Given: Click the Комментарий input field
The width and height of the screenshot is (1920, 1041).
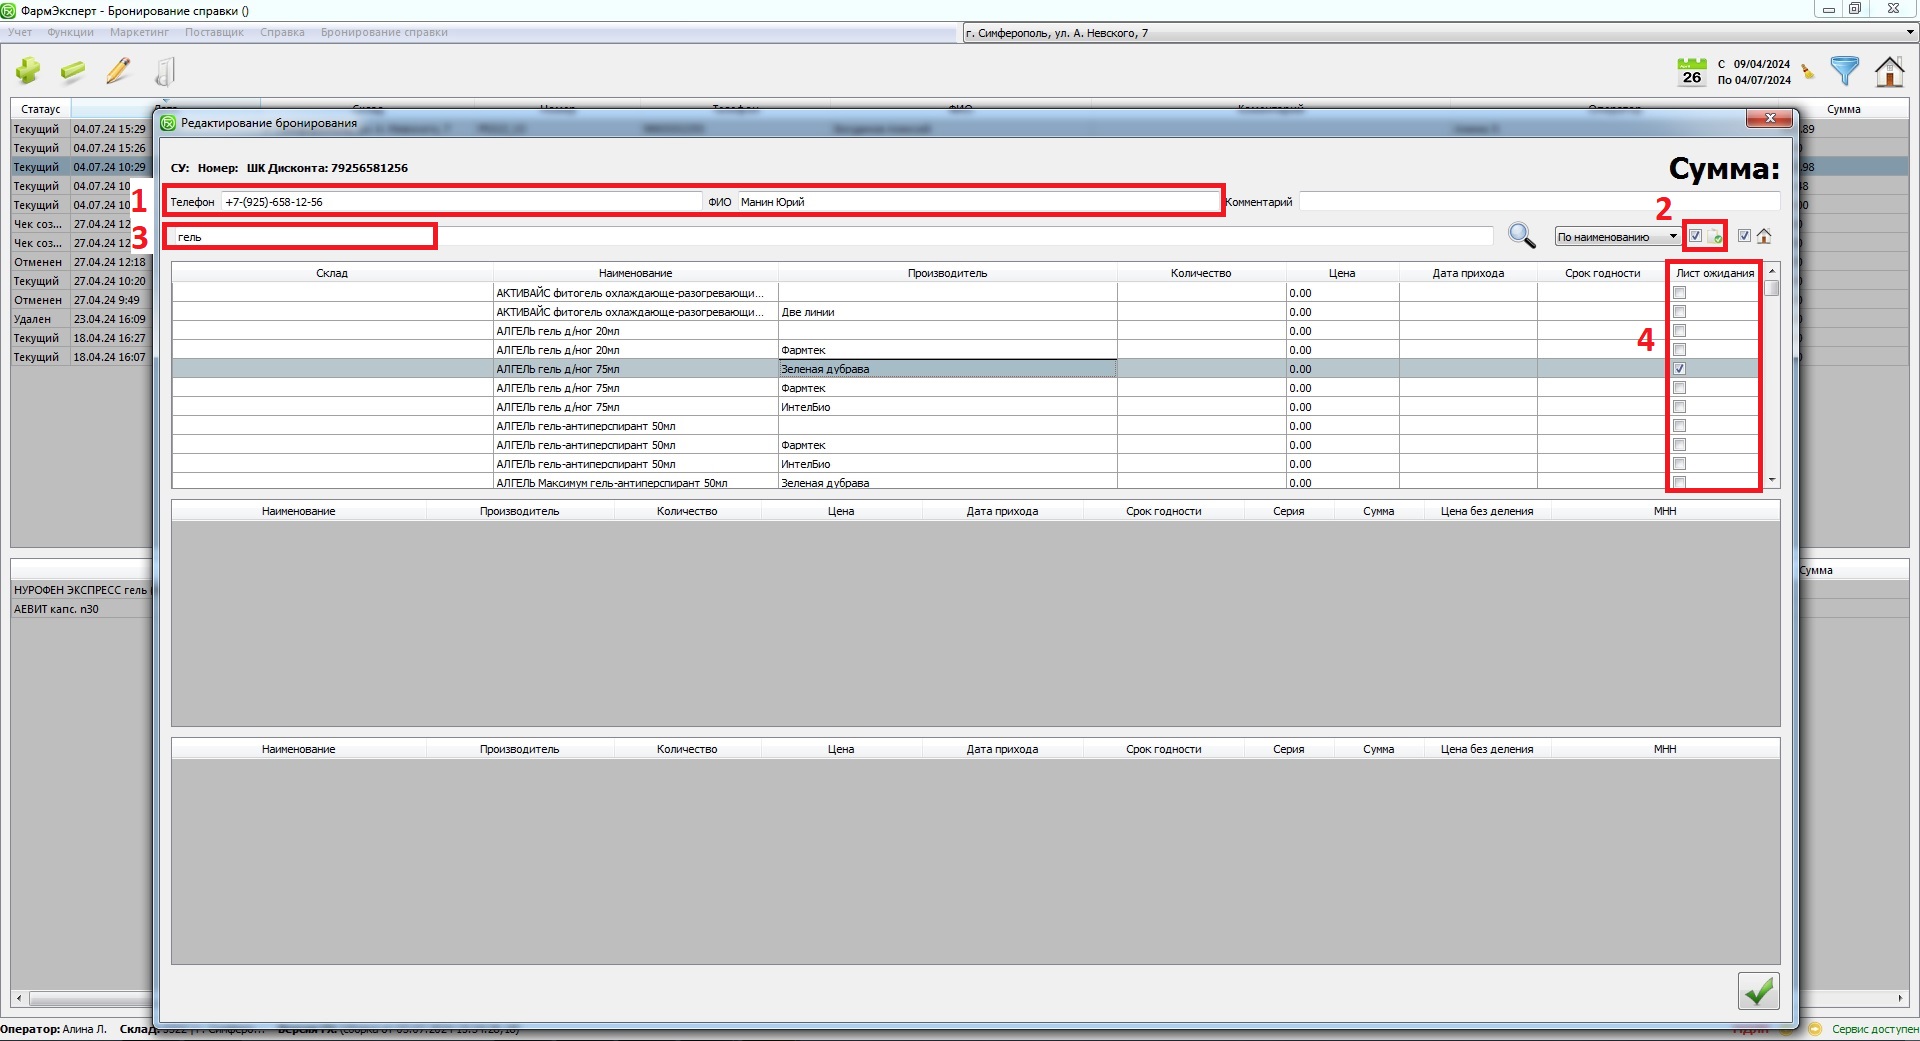Looking at the screenshot, I should tap(1538, 202).
